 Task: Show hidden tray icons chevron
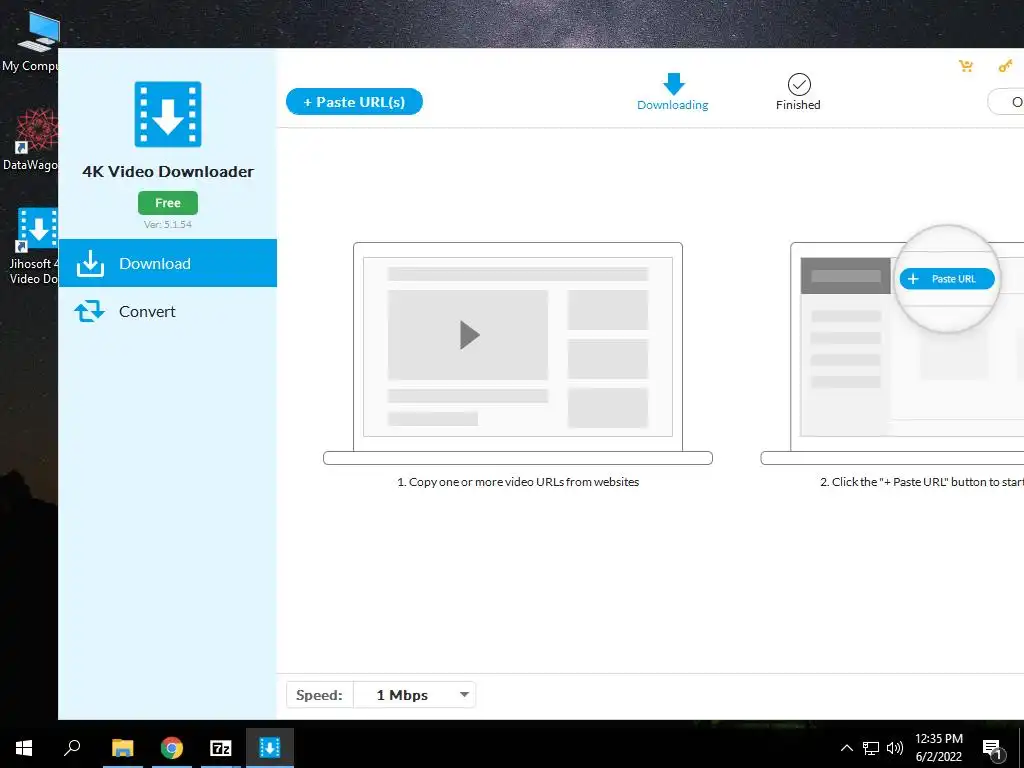click(846, 748)
